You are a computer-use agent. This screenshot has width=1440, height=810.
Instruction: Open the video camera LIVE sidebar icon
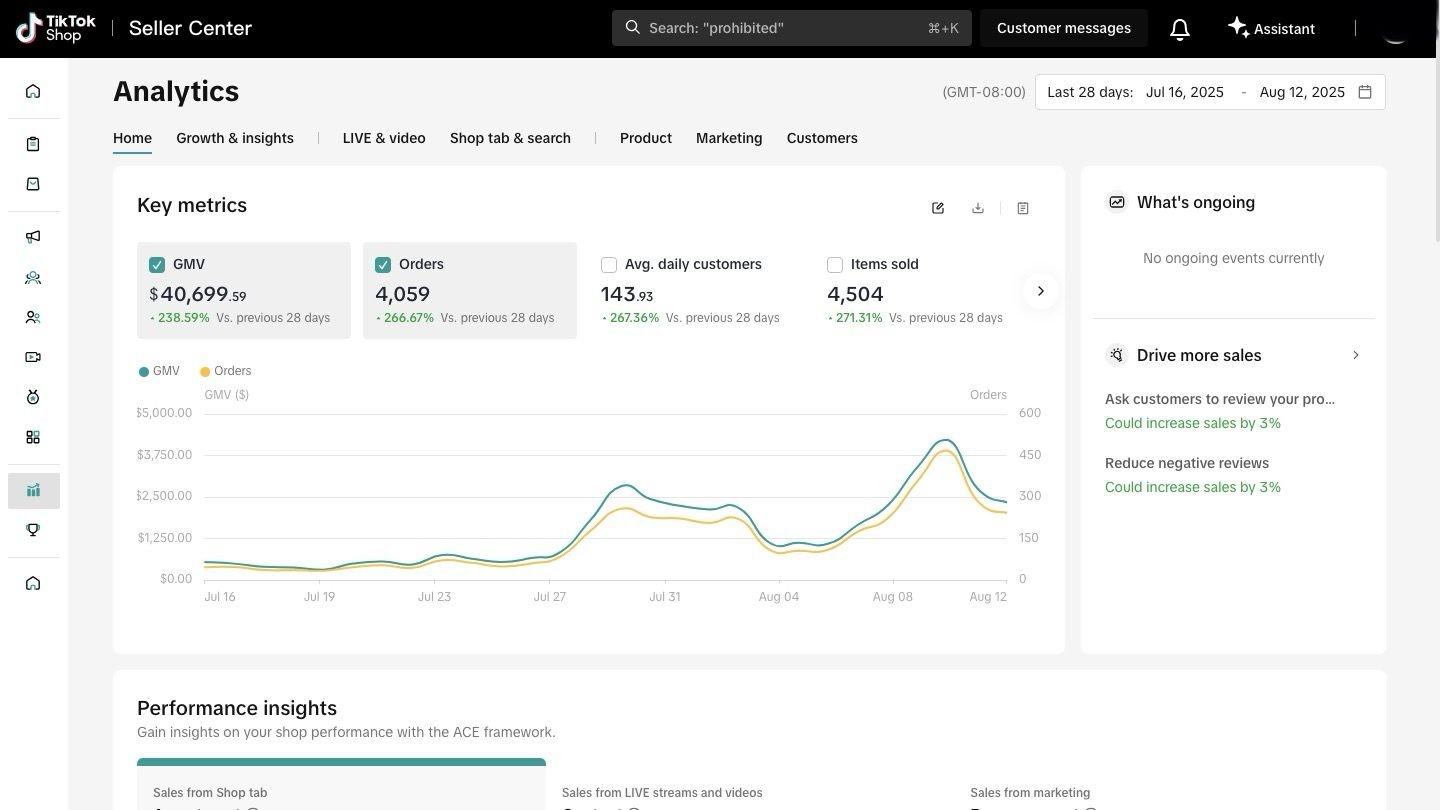pyautogui.click(x=33, y=357)
